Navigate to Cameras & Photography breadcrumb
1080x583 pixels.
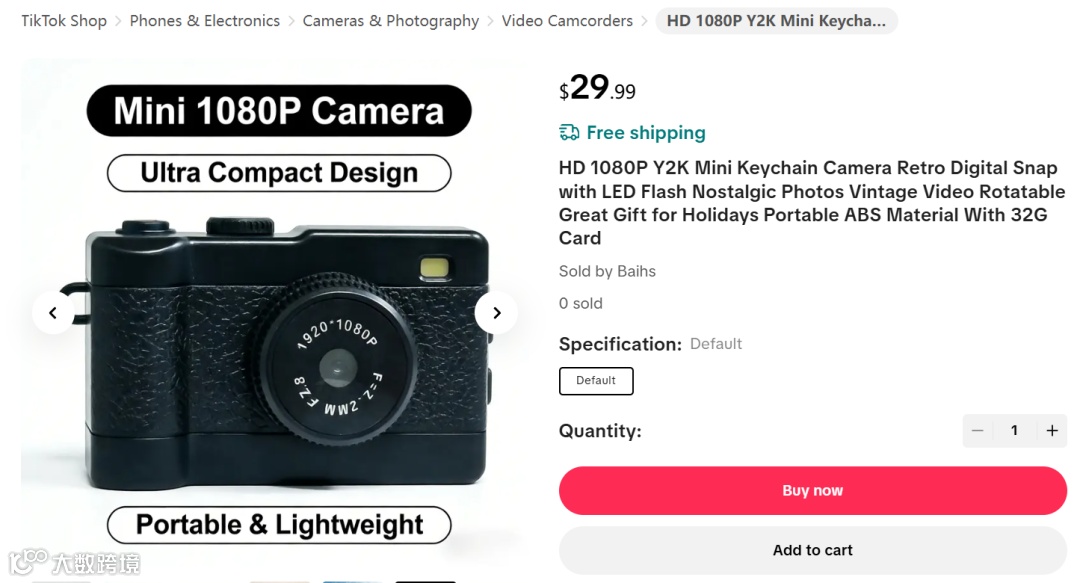click(391, 21)
